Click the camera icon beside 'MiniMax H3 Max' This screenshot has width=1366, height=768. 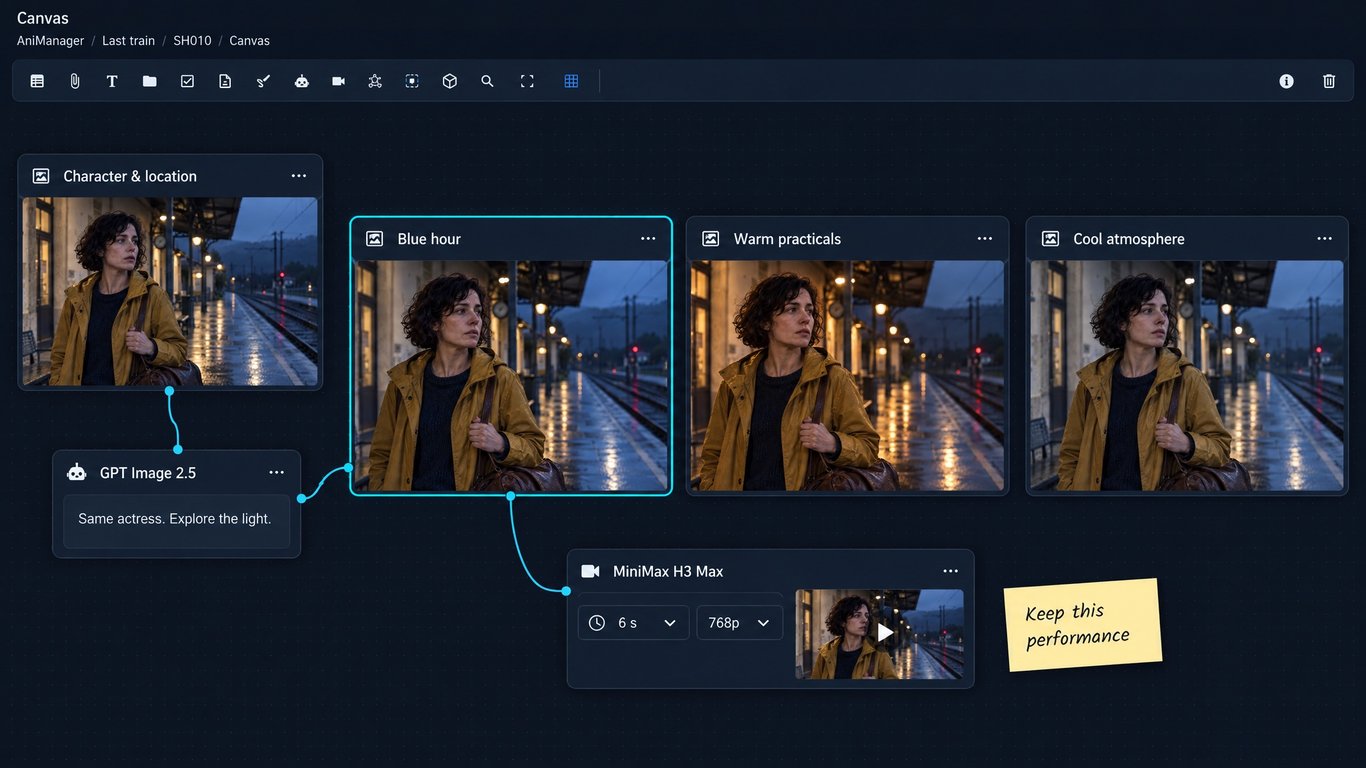click(x=590, y=571)
